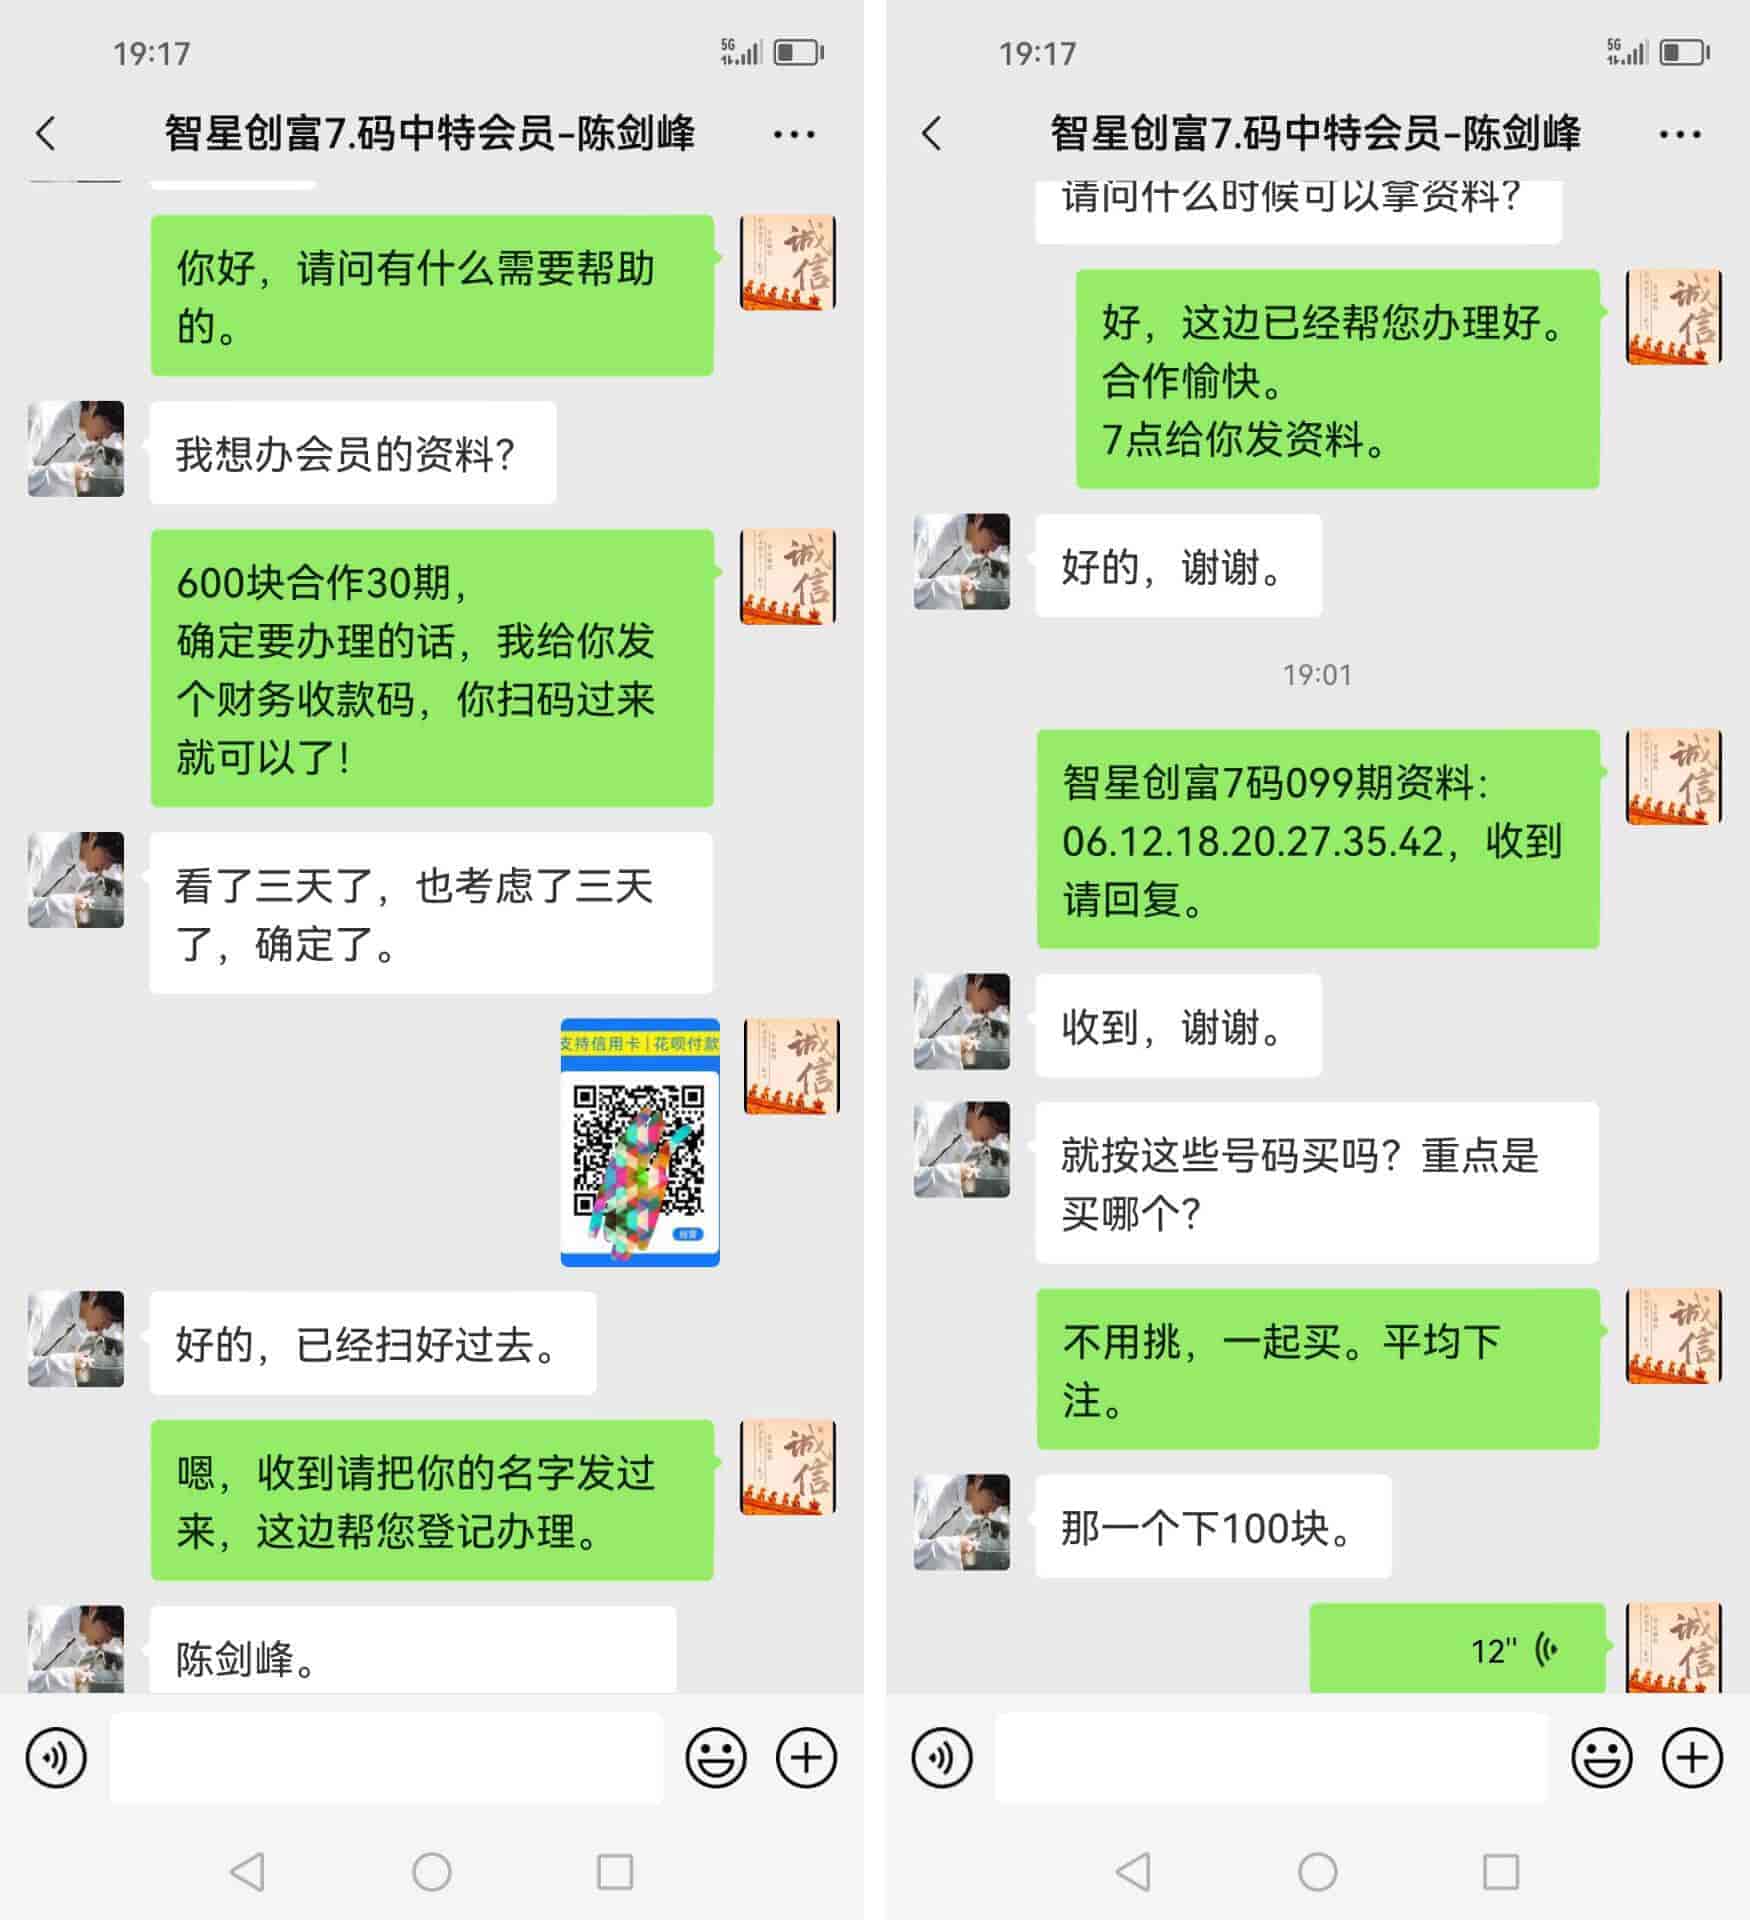1750x1920 pixels.
Task: Open the plus attachments menu in left chat
Action: 806,1757
